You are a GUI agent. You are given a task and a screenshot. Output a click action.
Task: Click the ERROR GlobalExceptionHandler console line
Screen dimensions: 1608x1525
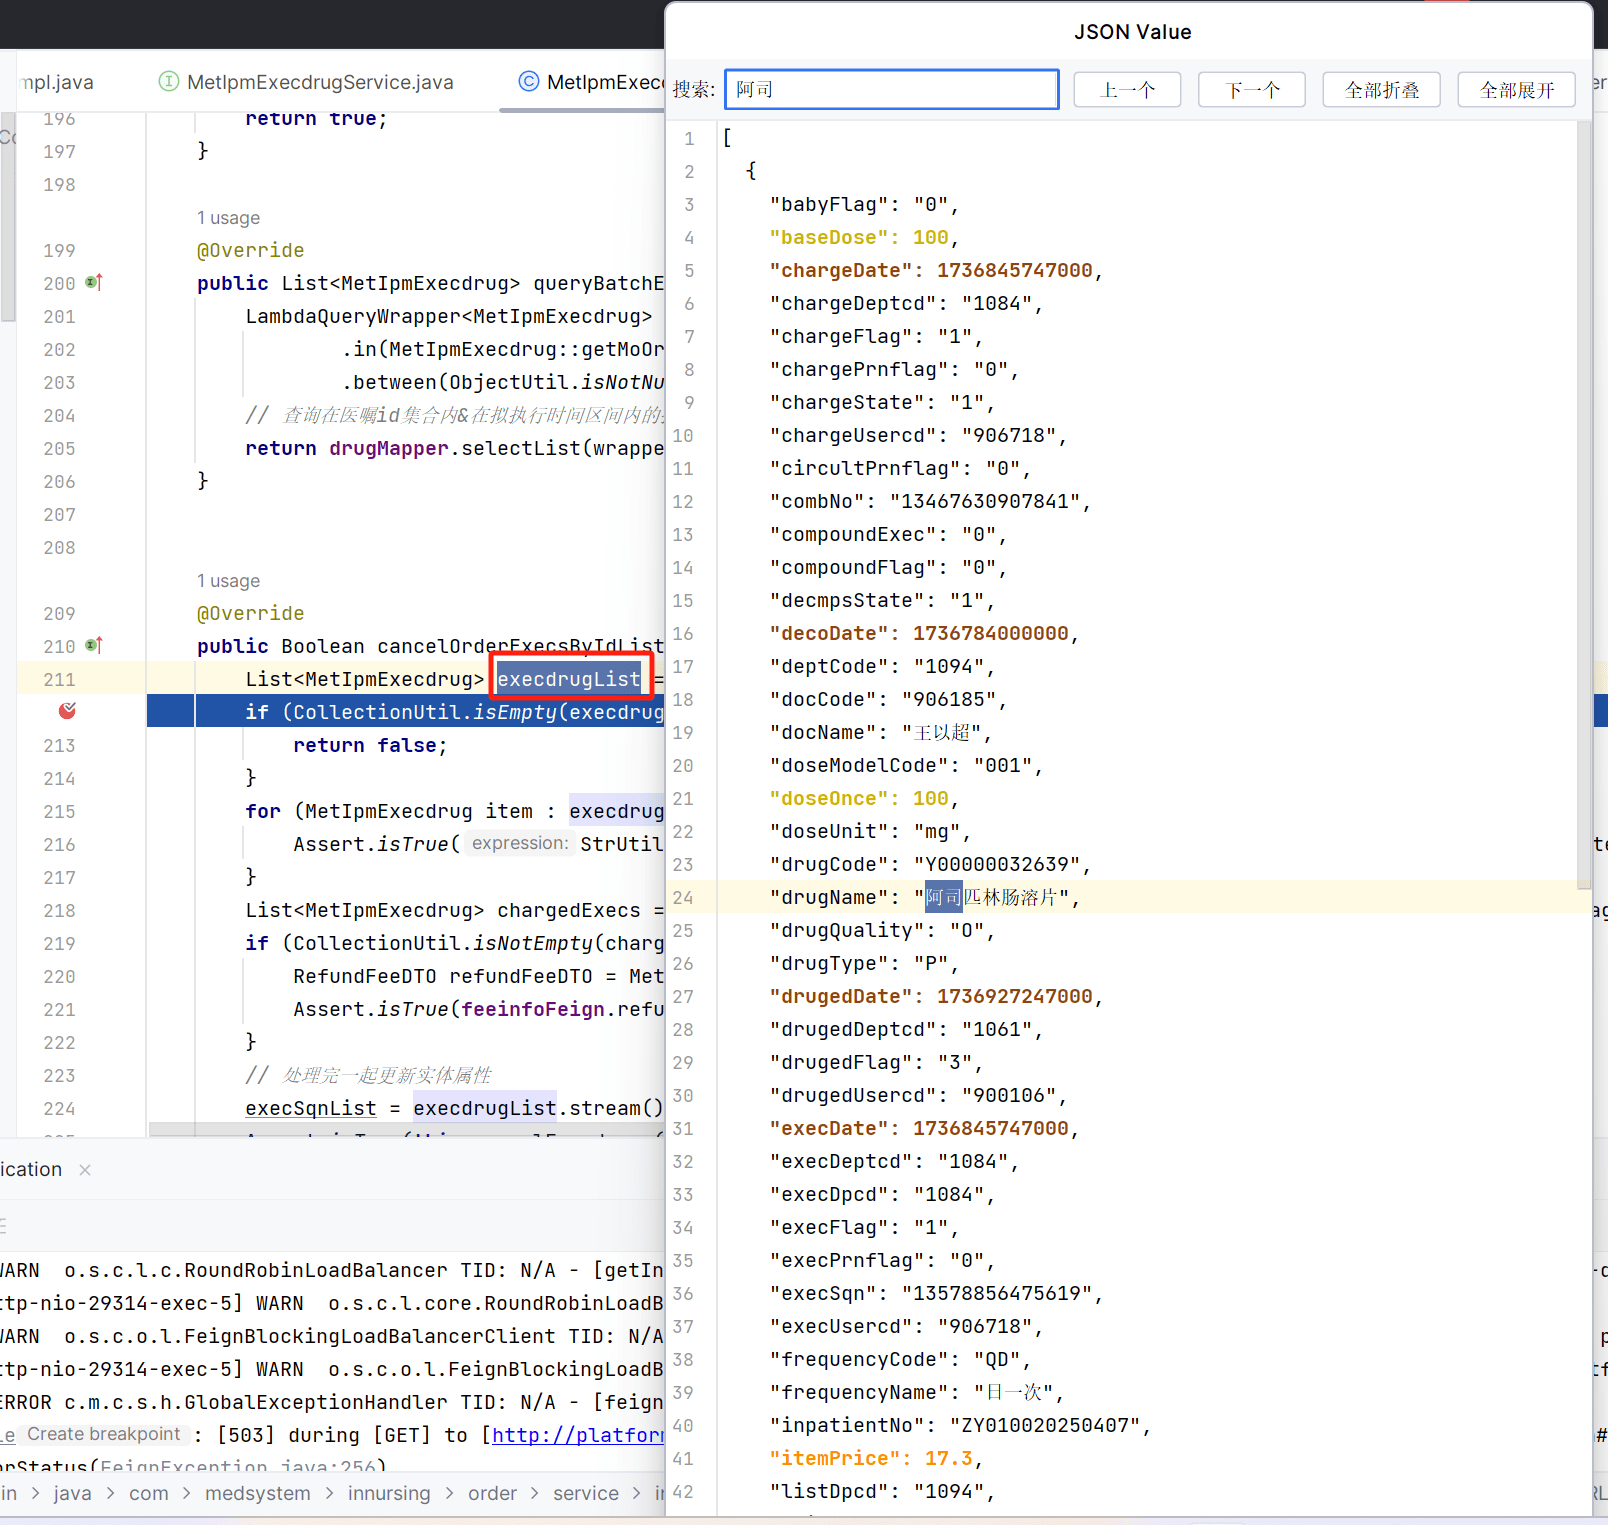point(332,1402)
